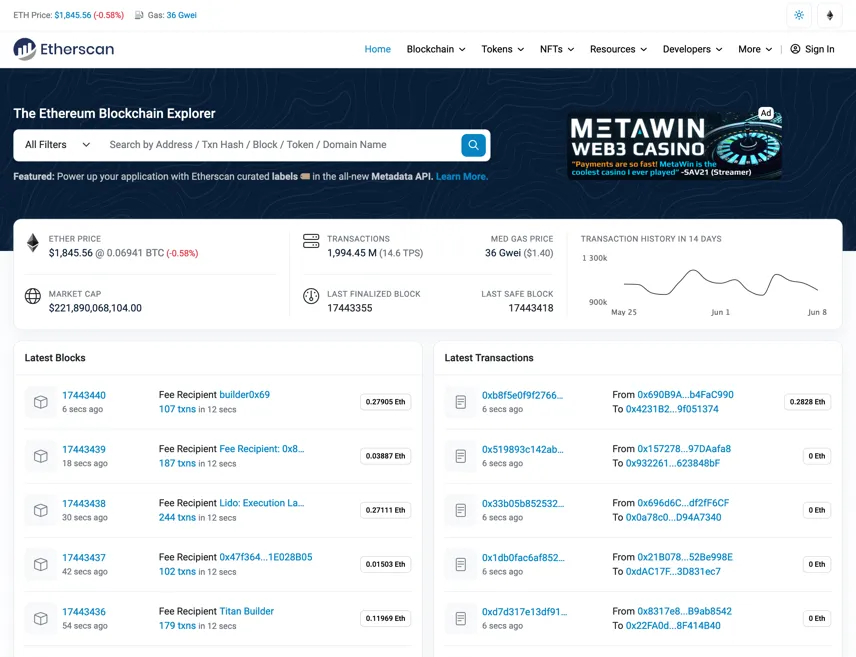
Task: Open the Learn More link
Action: (x=462, y=176)
